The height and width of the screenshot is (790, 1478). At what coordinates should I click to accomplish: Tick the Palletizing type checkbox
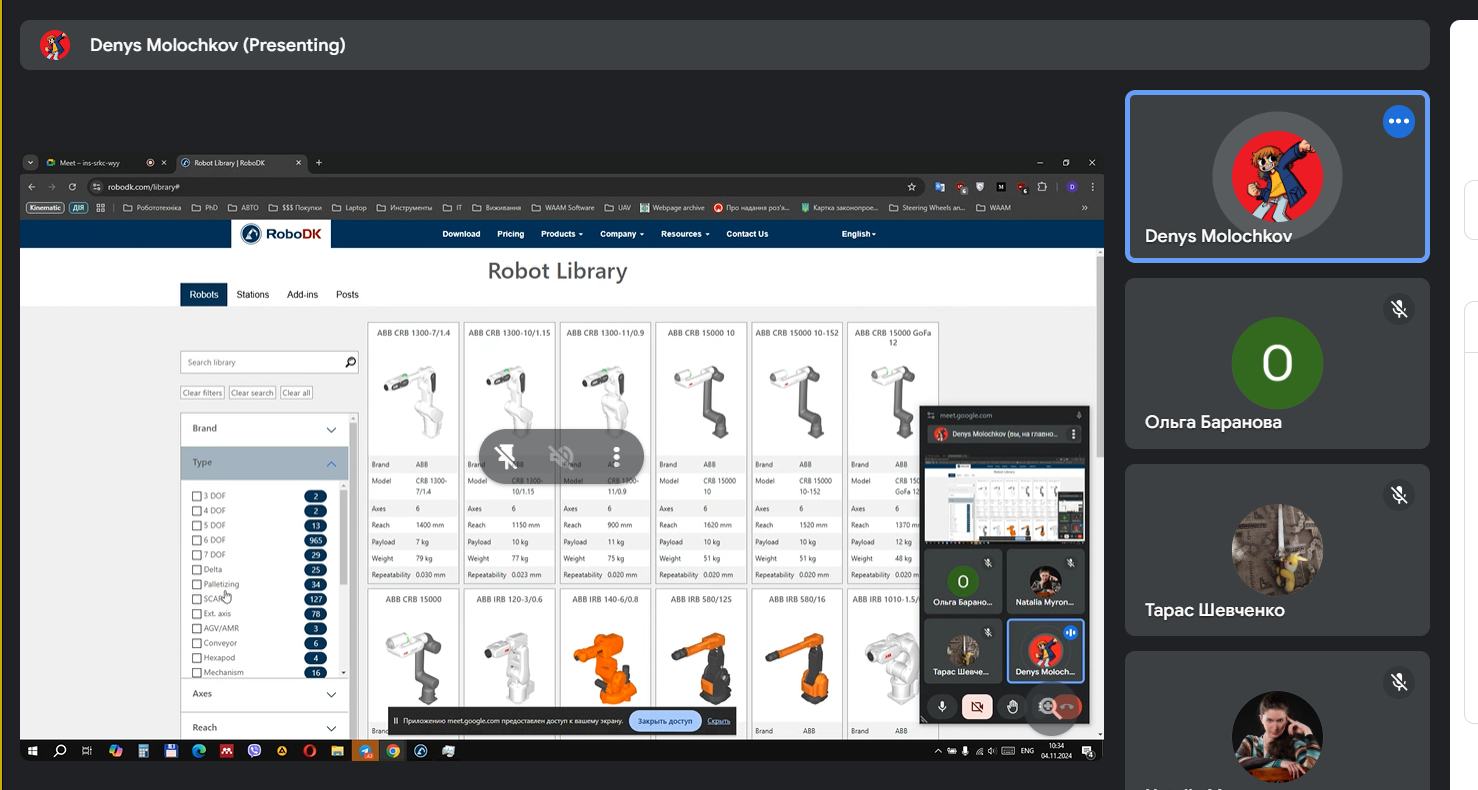click(x=197, y=584)
